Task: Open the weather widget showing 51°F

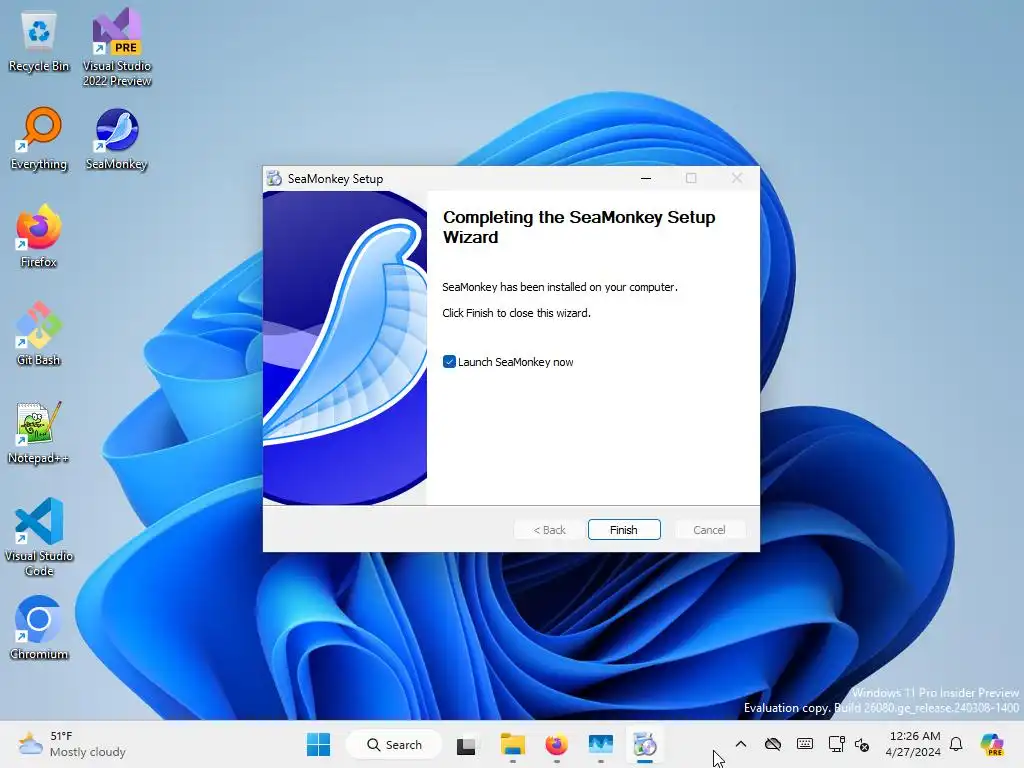Action: coord(72,744)
